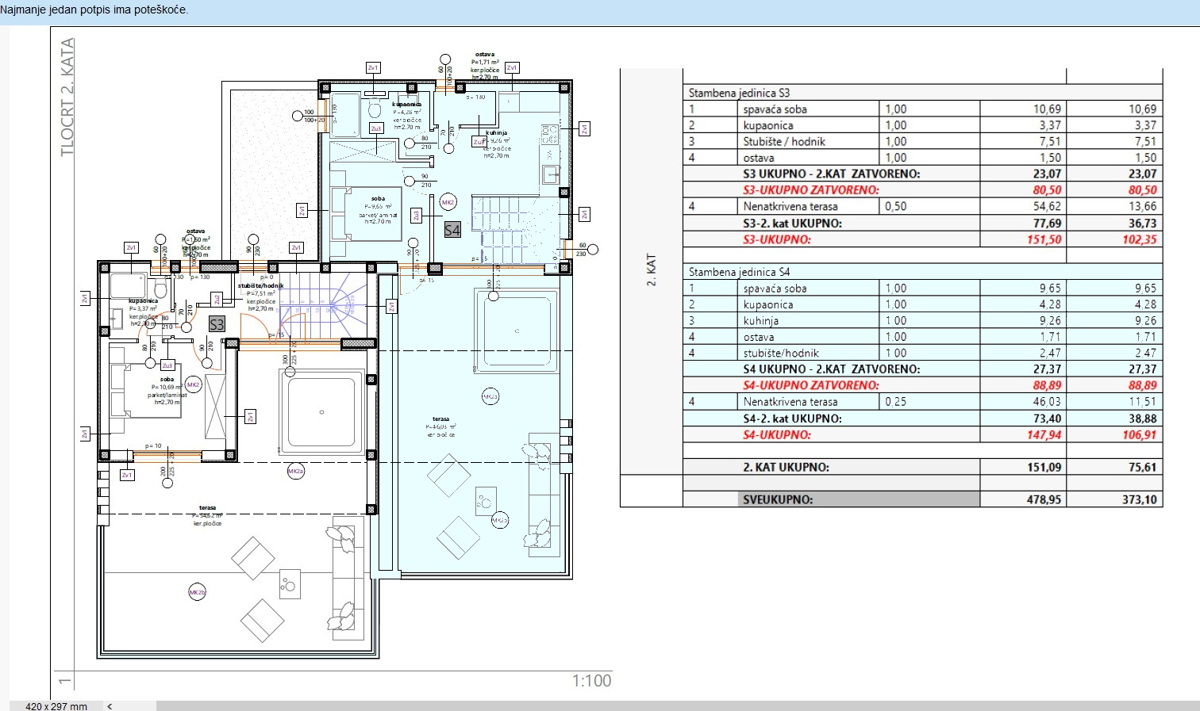Click the total value 478,95
Screen dimensions: 1200x711
point(1039,499)
